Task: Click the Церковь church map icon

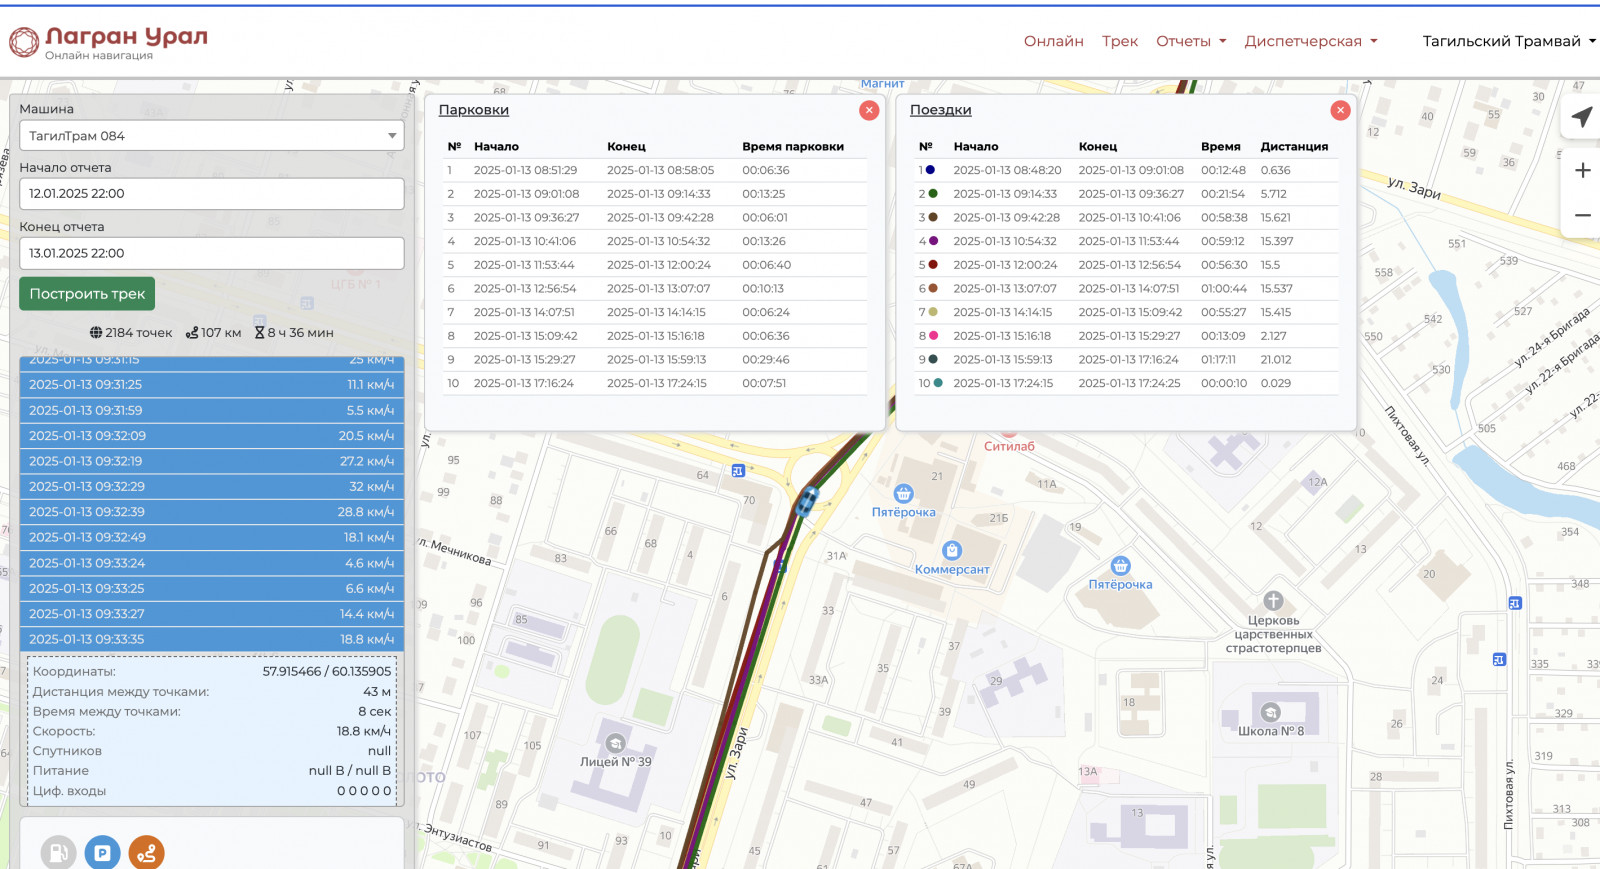Action: click(1273, 601)
